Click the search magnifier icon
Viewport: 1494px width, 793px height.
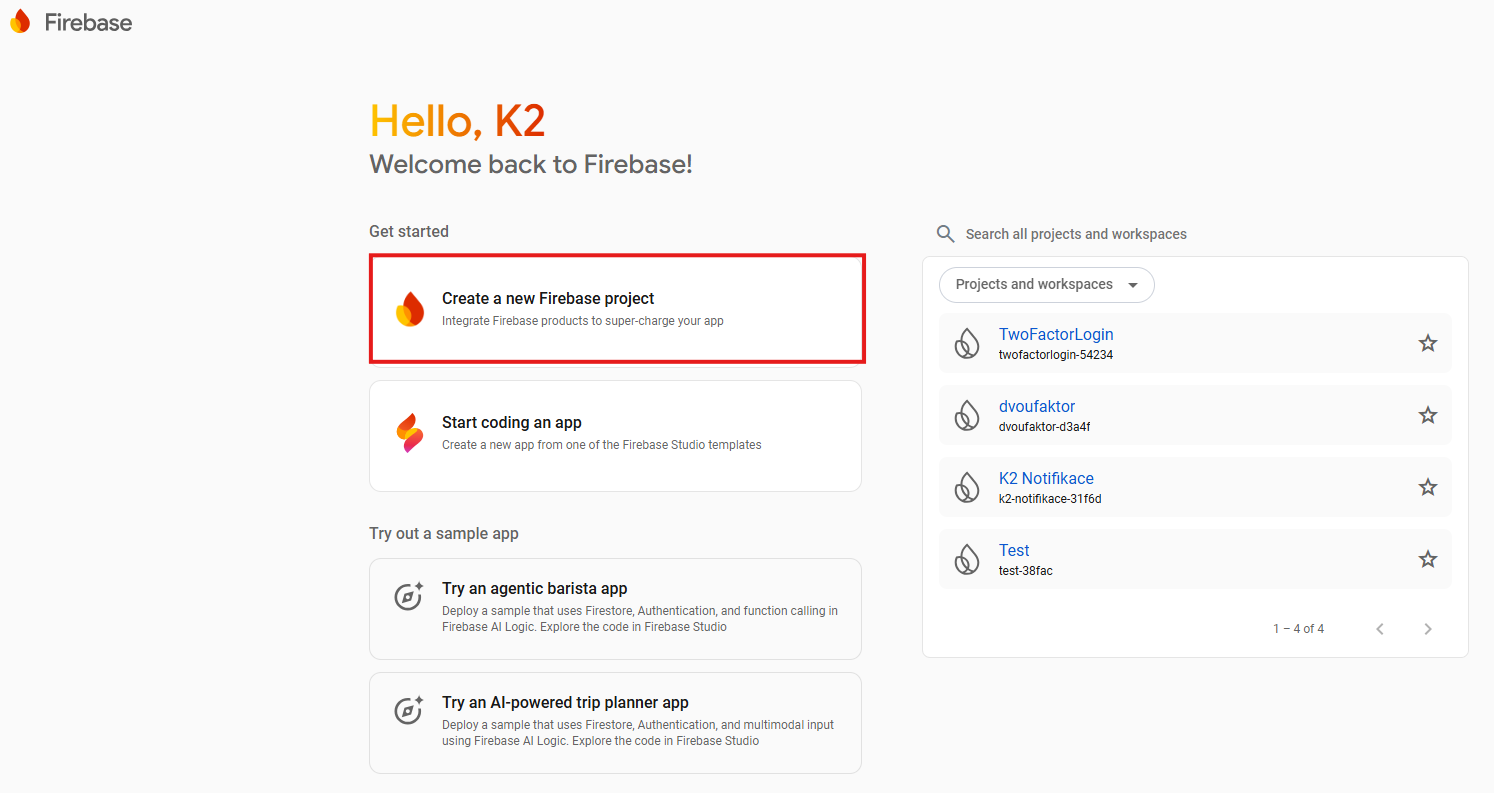tap(945, 234)
